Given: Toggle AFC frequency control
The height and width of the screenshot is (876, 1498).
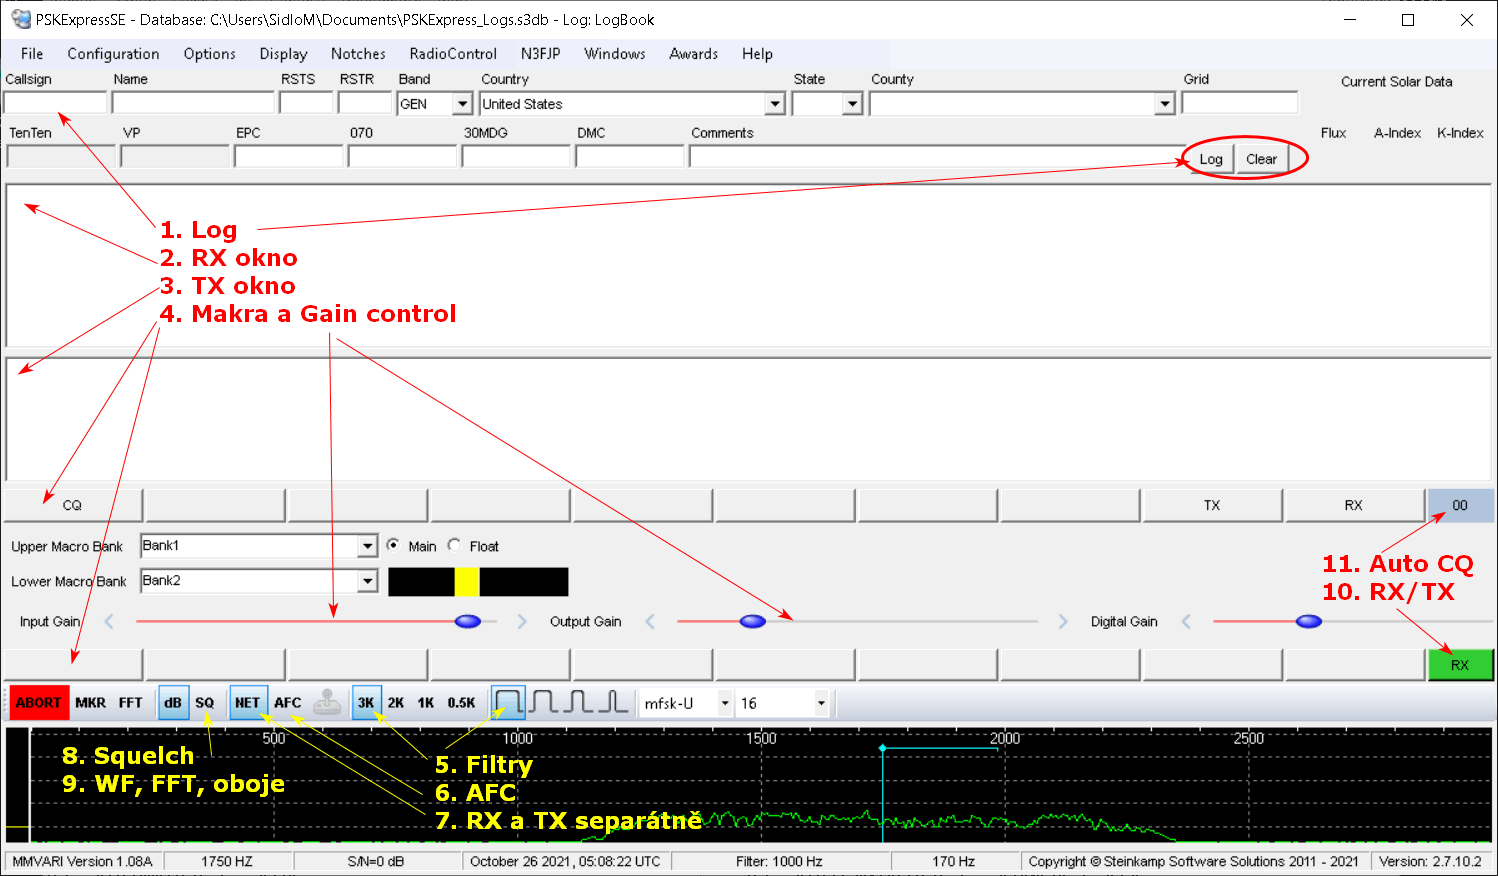Looking at the screenshot, I should click(288, 703).
